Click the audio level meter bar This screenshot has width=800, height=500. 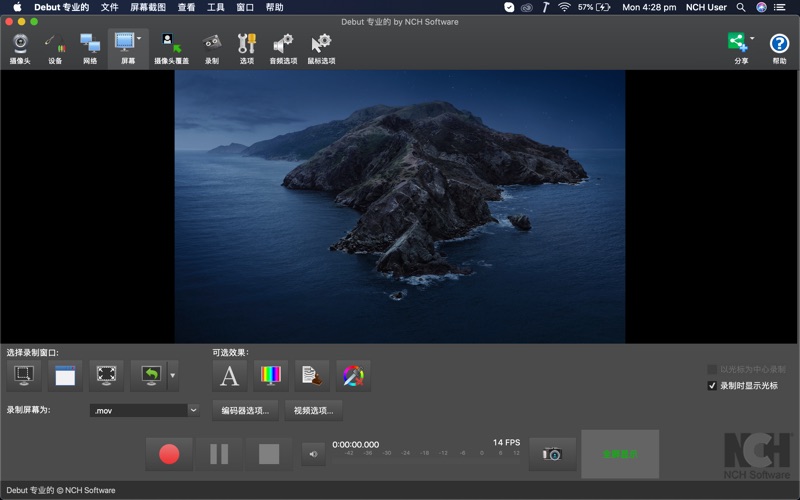(x=430, y=453)
